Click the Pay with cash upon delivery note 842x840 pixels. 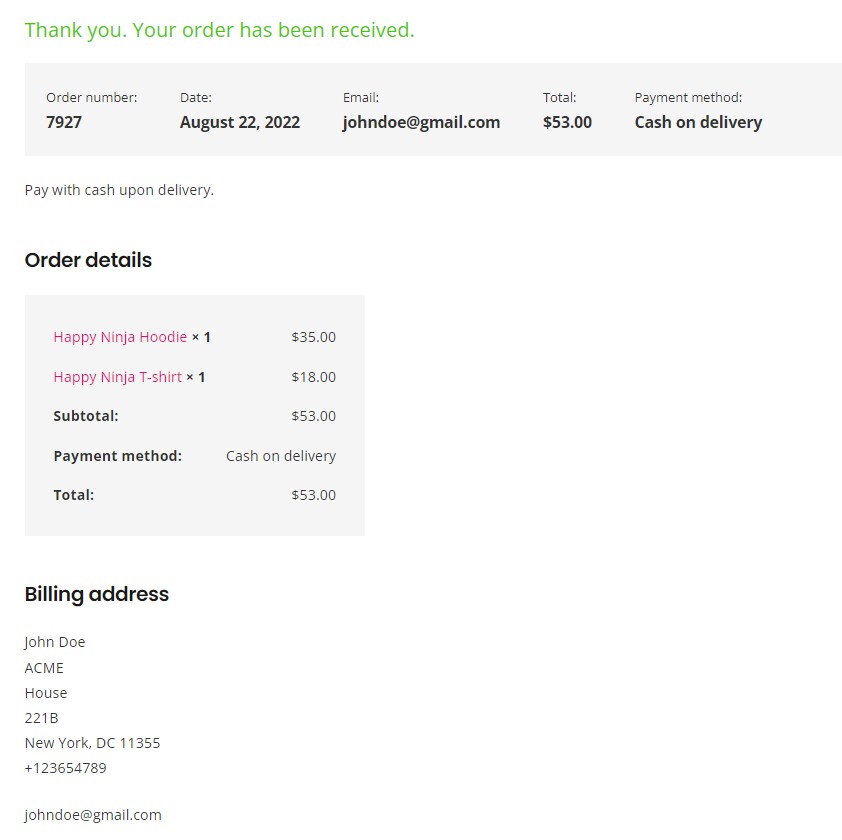tap(119, 190)
